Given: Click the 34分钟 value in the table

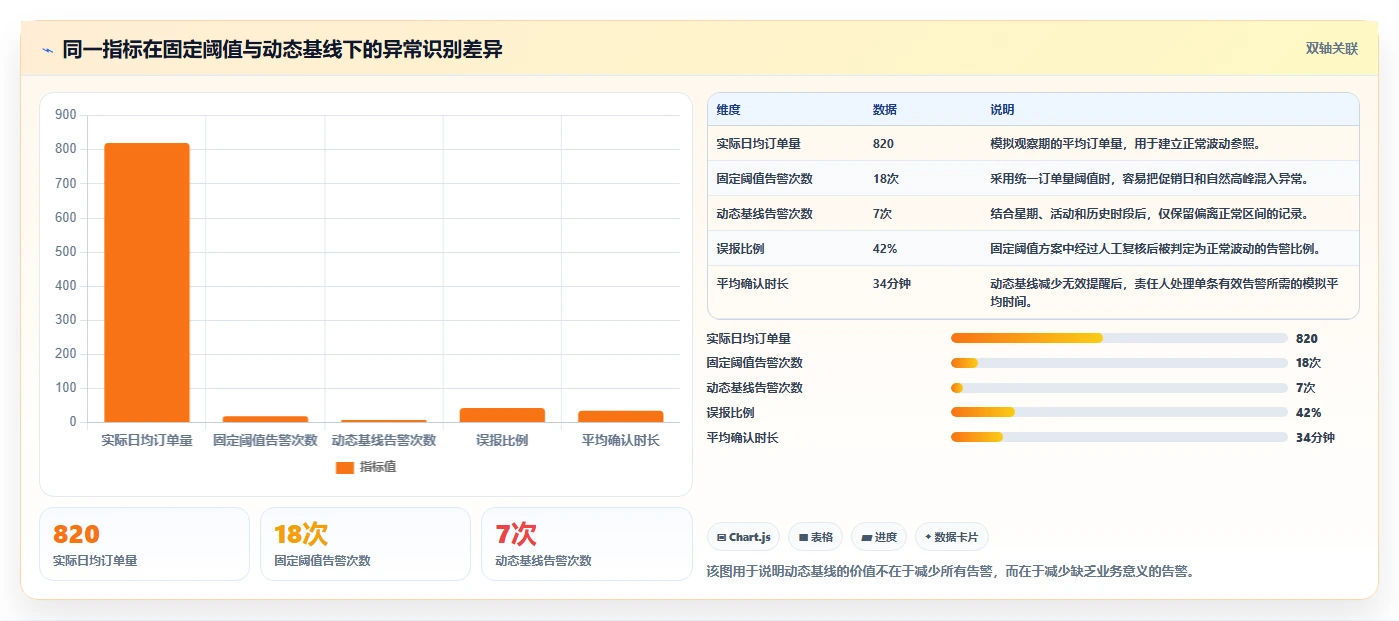Looking at the screenshot, I should point(892,284).
